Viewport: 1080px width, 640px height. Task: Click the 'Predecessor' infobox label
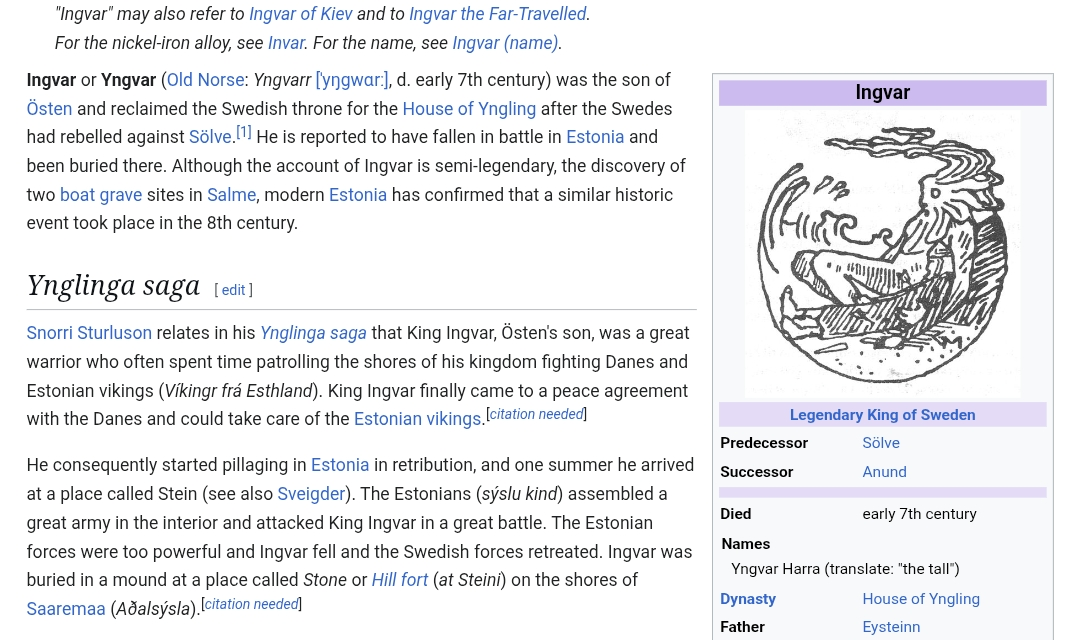click(764, 443)
